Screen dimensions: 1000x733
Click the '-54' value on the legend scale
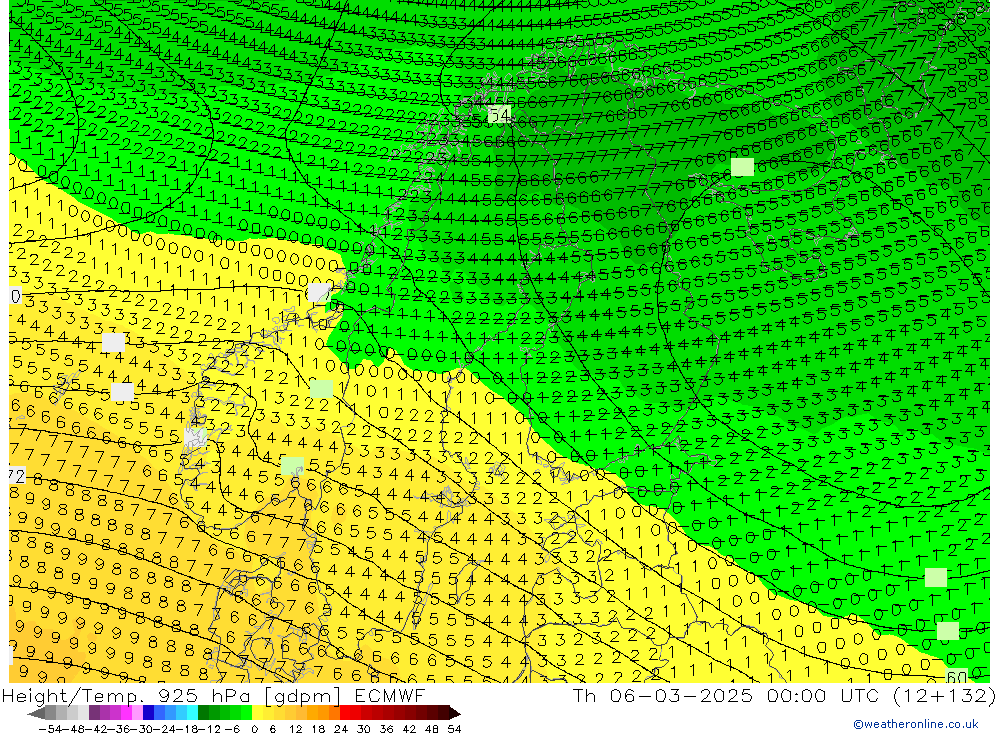tap(51, 729)
